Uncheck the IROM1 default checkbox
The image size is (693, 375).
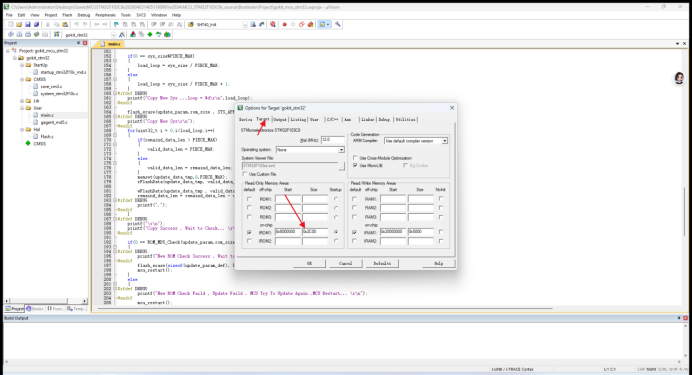click(x=249, y=232)
